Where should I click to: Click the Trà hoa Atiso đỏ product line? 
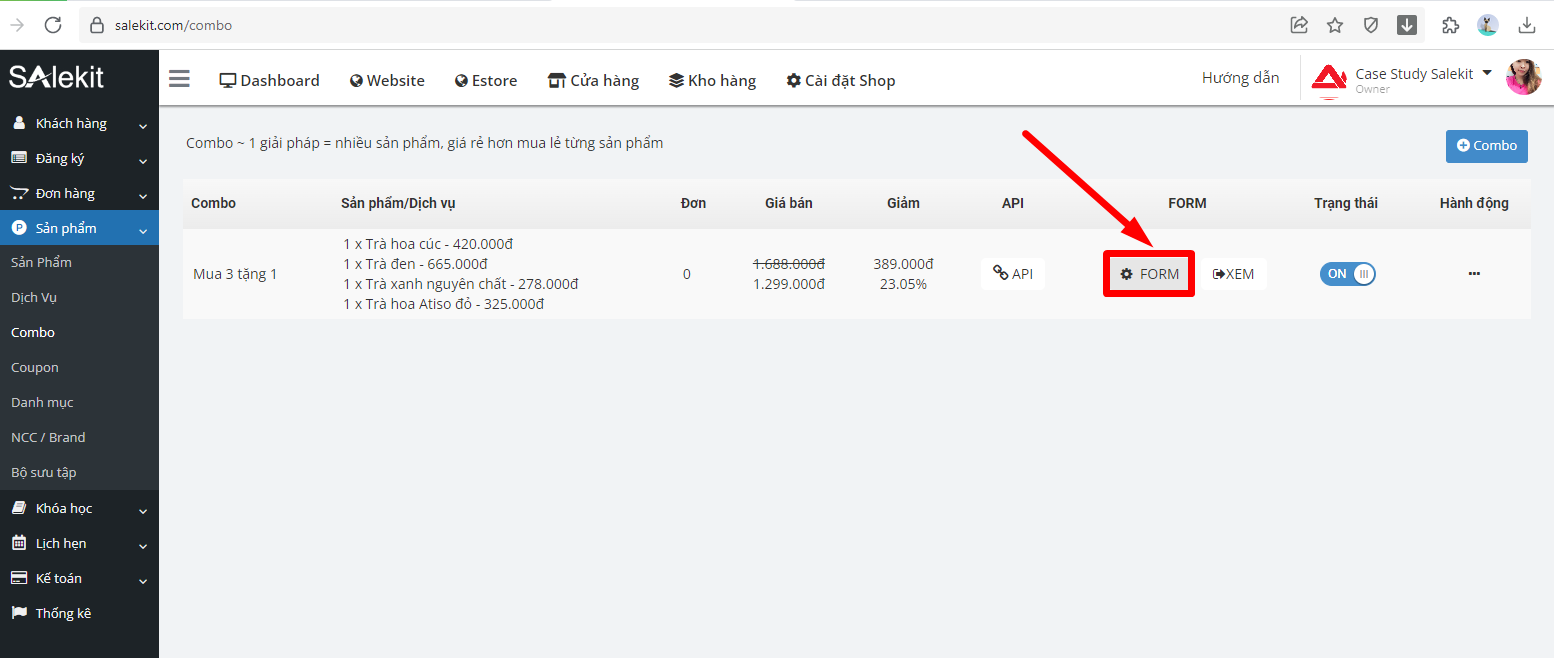tap(443, 304)
